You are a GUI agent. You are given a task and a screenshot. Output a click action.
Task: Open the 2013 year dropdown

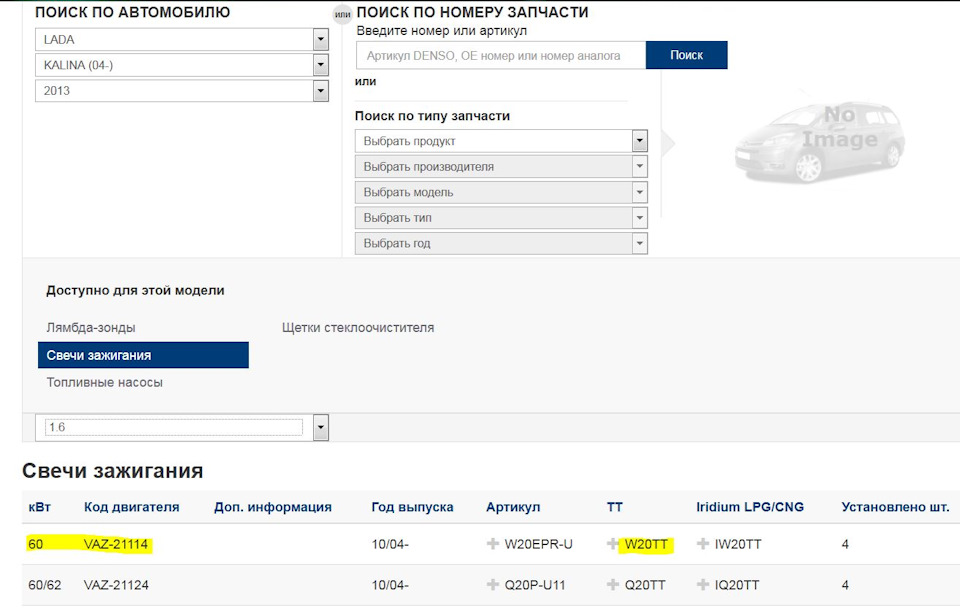[x=320, y=91]
